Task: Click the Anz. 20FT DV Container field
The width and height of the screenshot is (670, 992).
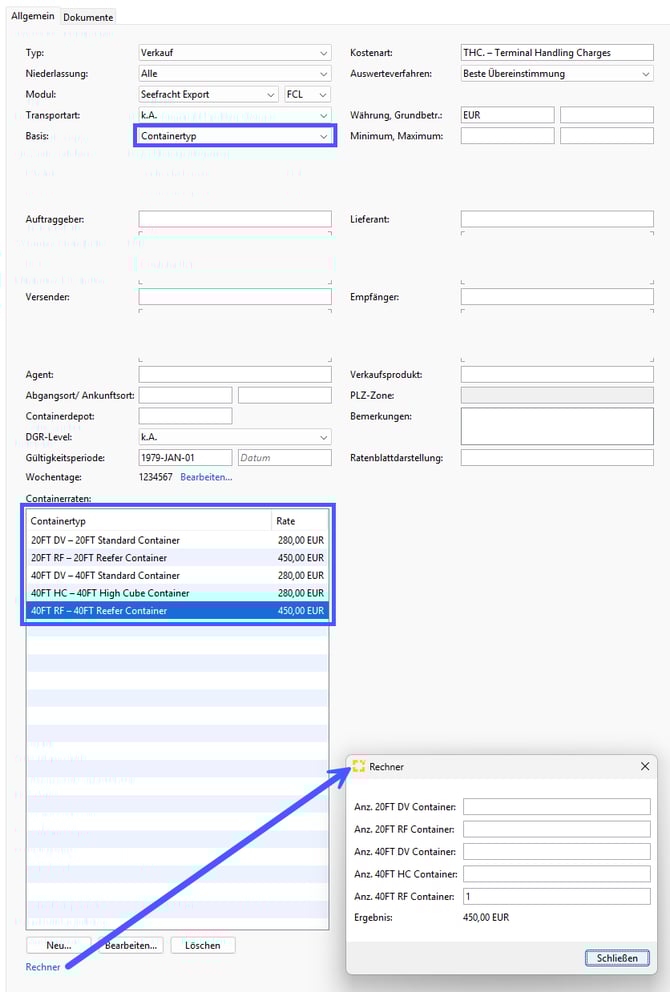Action: click(x=556, y=807)
